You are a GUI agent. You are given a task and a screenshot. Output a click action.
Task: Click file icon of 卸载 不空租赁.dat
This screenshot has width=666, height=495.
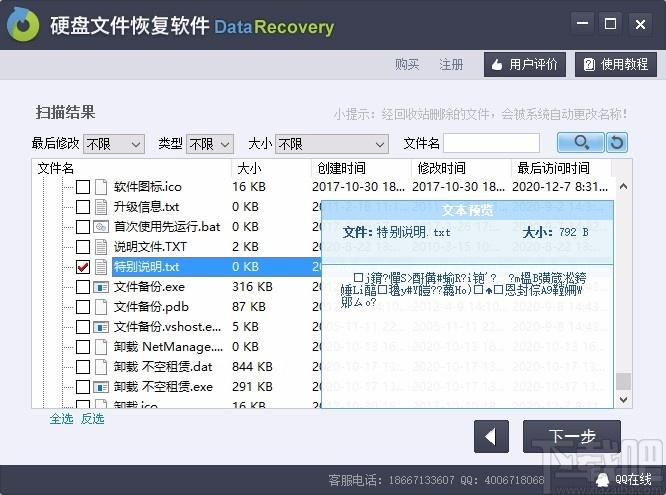click(x=101, y=367)
